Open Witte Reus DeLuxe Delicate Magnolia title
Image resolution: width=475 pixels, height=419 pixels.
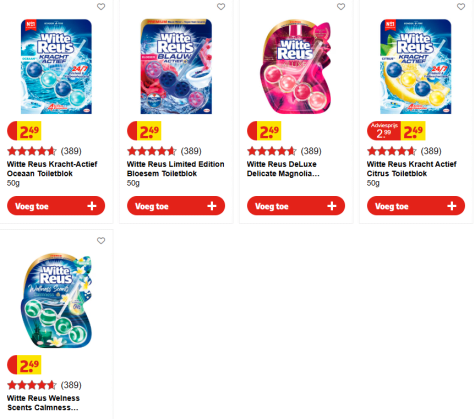point(283,169)
